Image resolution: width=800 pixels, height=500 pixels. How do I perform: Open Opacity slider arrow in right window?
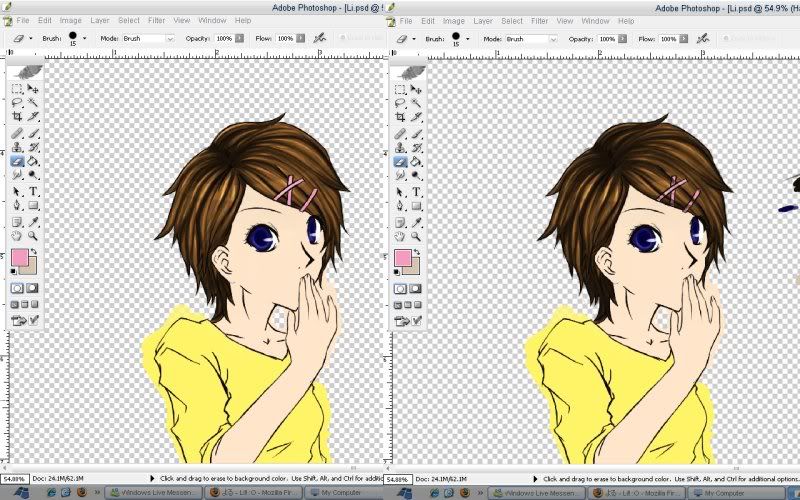pyautogui.click(x=622, y=38)
